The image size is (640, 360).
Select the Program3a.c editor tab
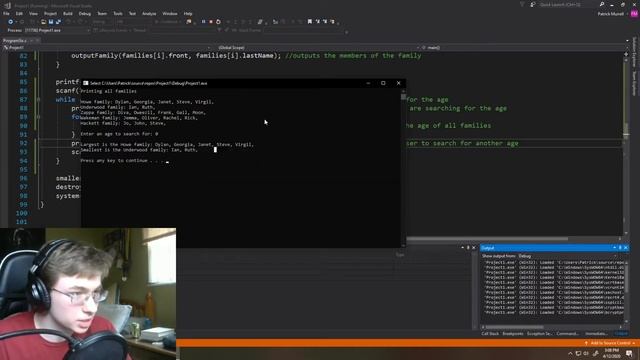click(x=15, y=40)
